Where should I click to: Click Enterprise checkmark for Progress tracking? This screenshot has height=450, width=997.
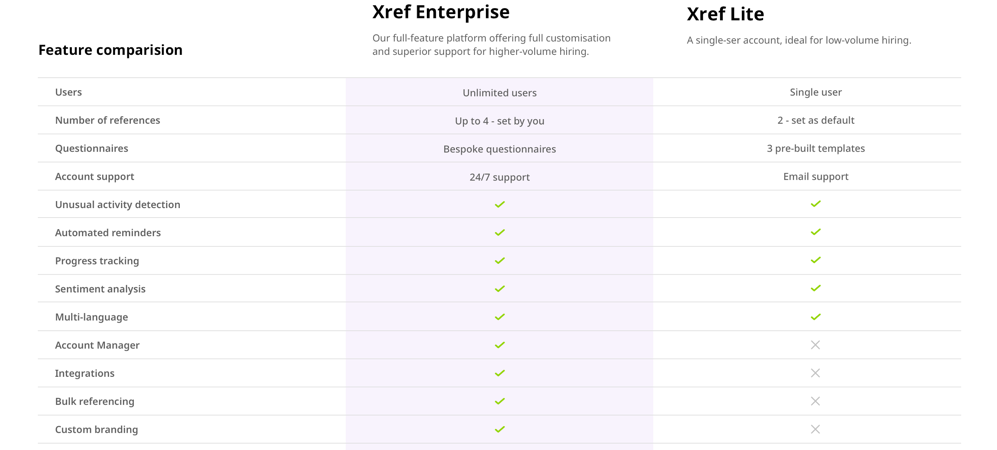500,261
